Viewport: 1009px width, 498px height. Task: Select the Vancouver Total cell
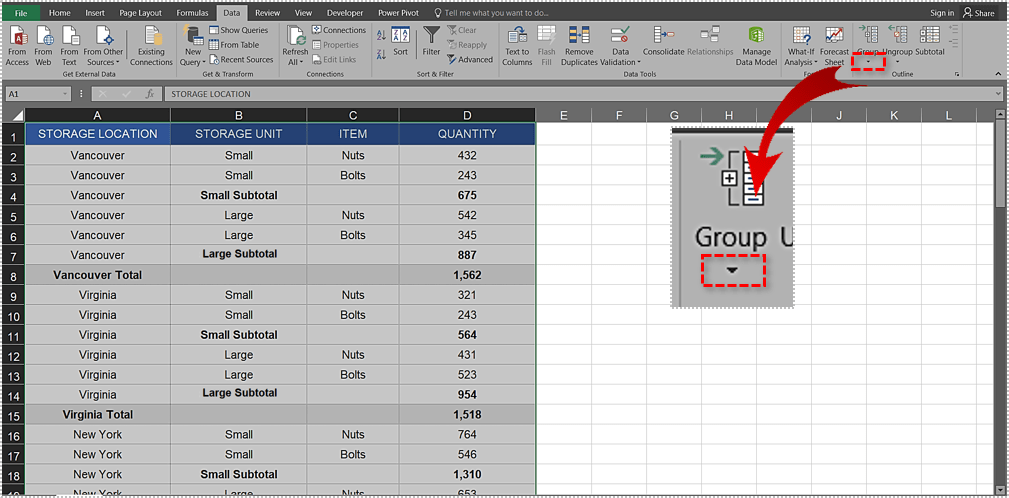97,275
